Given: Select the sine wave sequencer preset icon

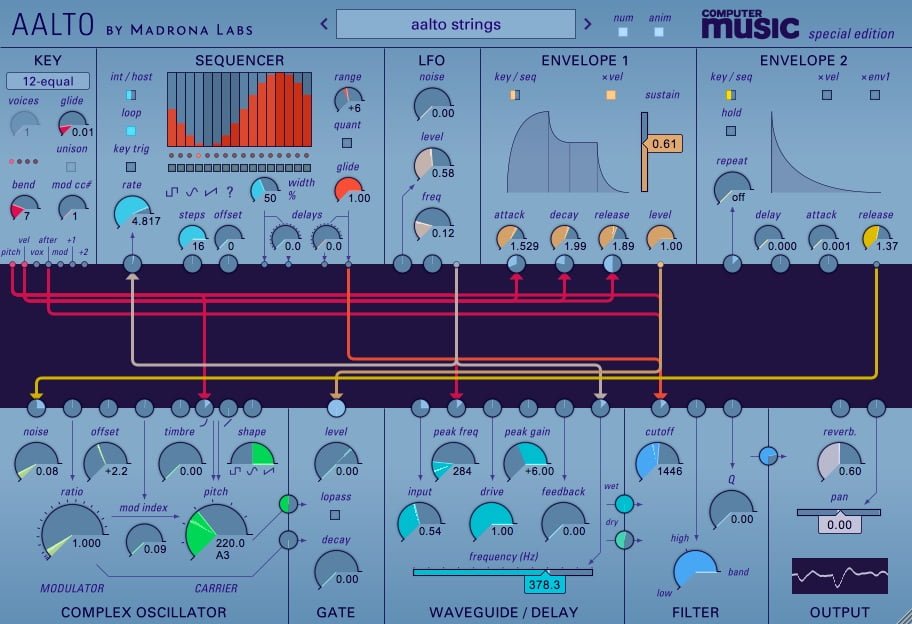Looking at the screenshot, I should (x=191, y=191).
